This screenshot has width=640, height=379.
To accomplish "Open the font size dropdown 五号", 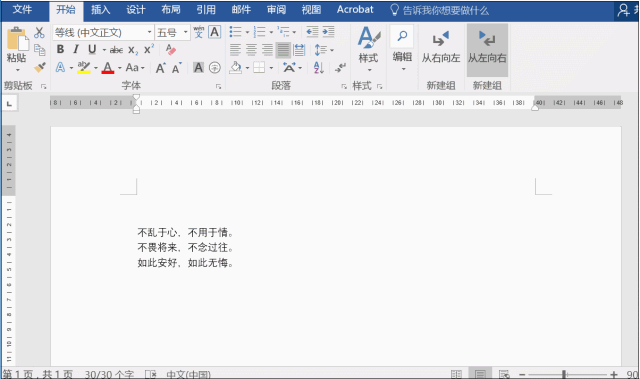I will 186,32.
